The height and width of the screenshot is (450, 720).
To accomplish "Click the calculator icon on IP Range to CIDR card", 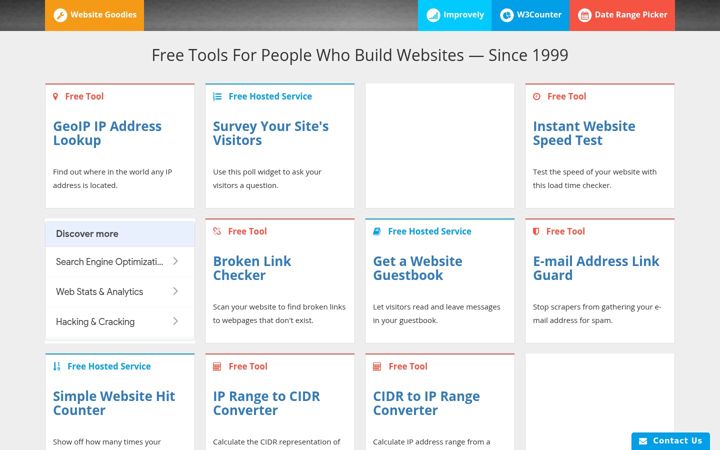I will tap(217, 366).
